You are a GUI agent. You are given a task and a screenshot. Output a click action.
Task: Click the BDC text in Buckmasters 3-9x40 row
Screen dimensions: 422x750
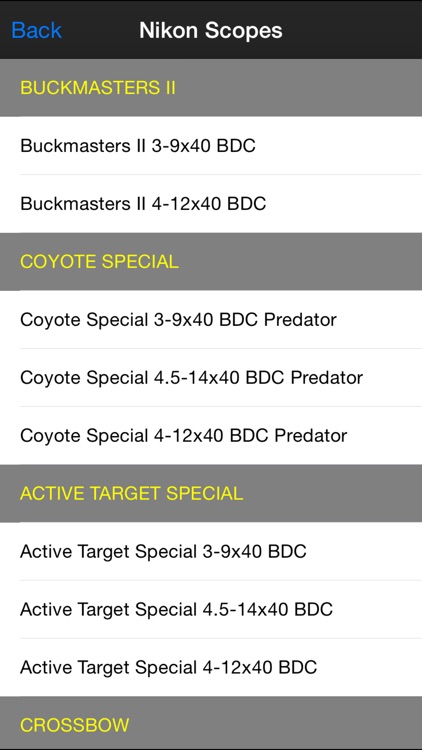tap(236, 145)
